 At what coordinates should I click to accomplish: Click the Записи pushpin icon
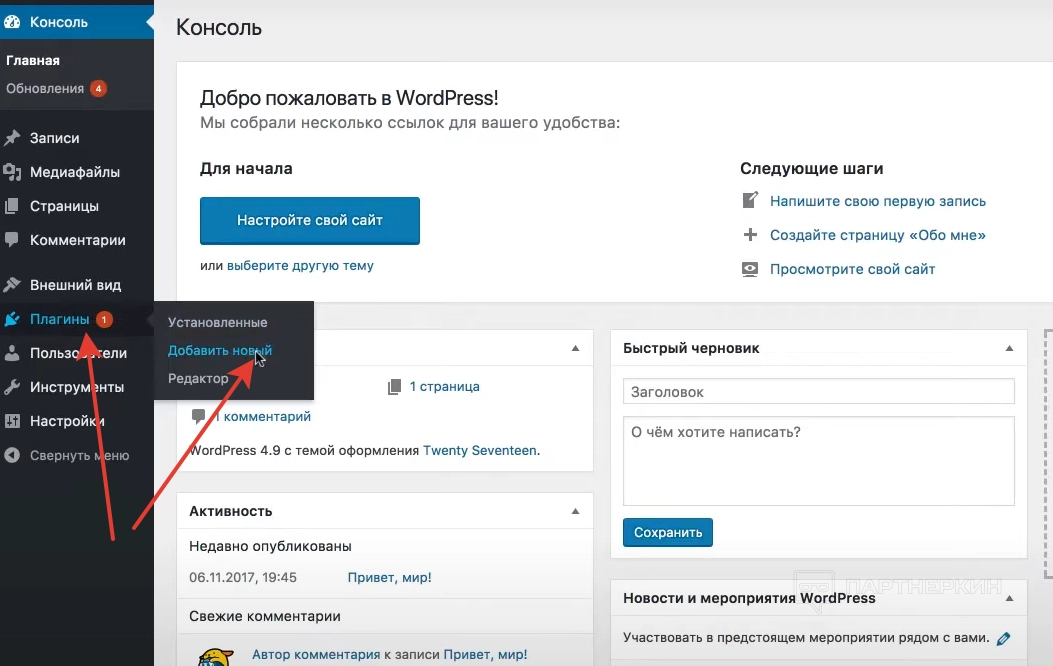tap(13, 138)
